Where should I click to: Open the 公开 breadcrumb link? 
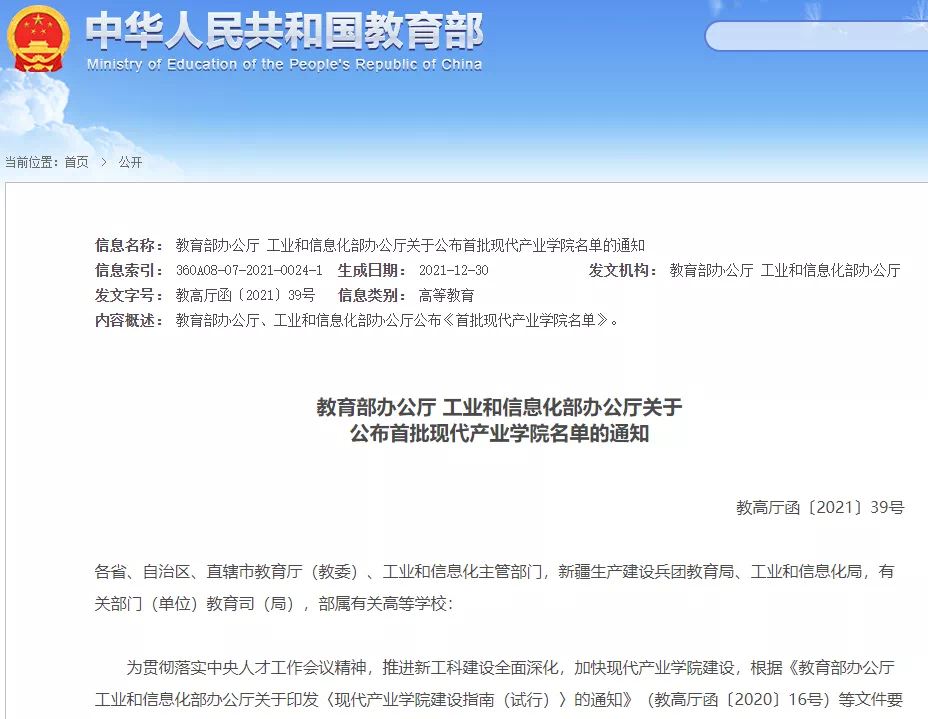[130, 162]
